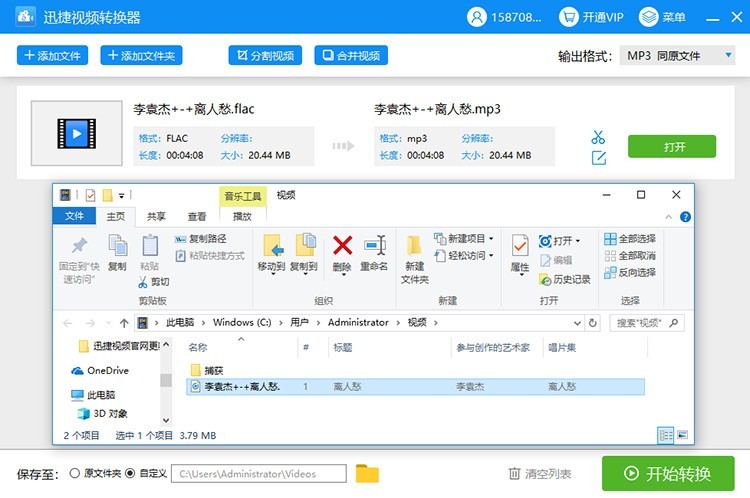Click the edit output name icon

(x=598, y=158)
